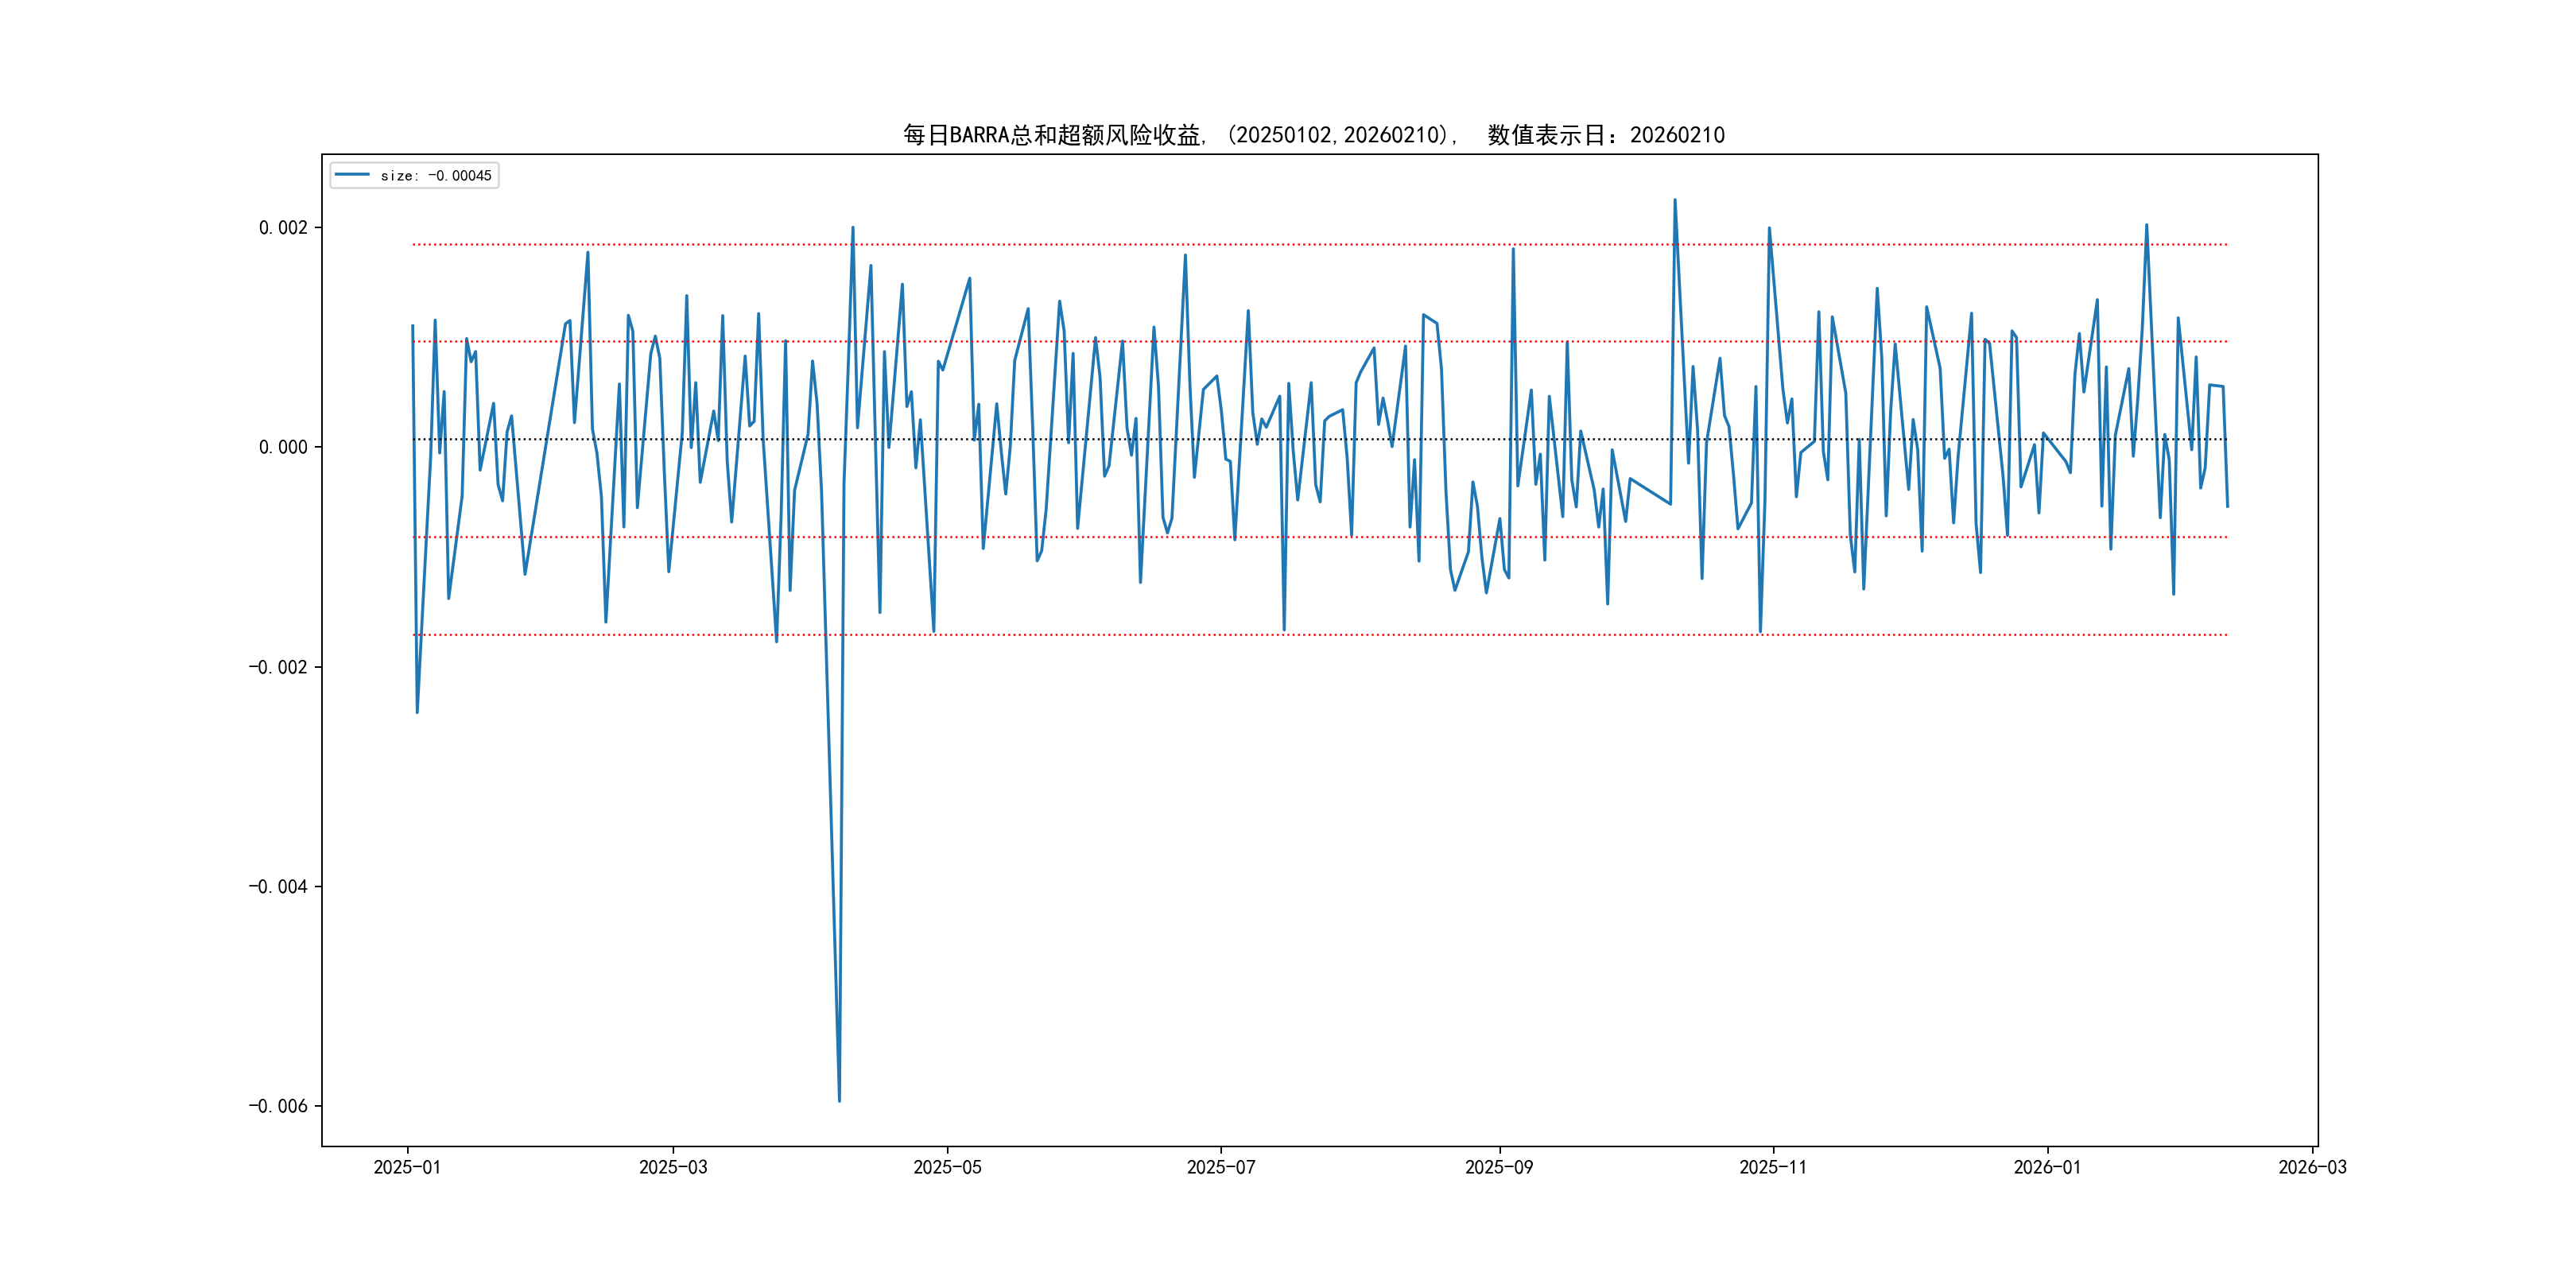Click the 2025-05 x-axis label
Image resolution: width=2576 pixels, height=1288 pixels.
947,1167
